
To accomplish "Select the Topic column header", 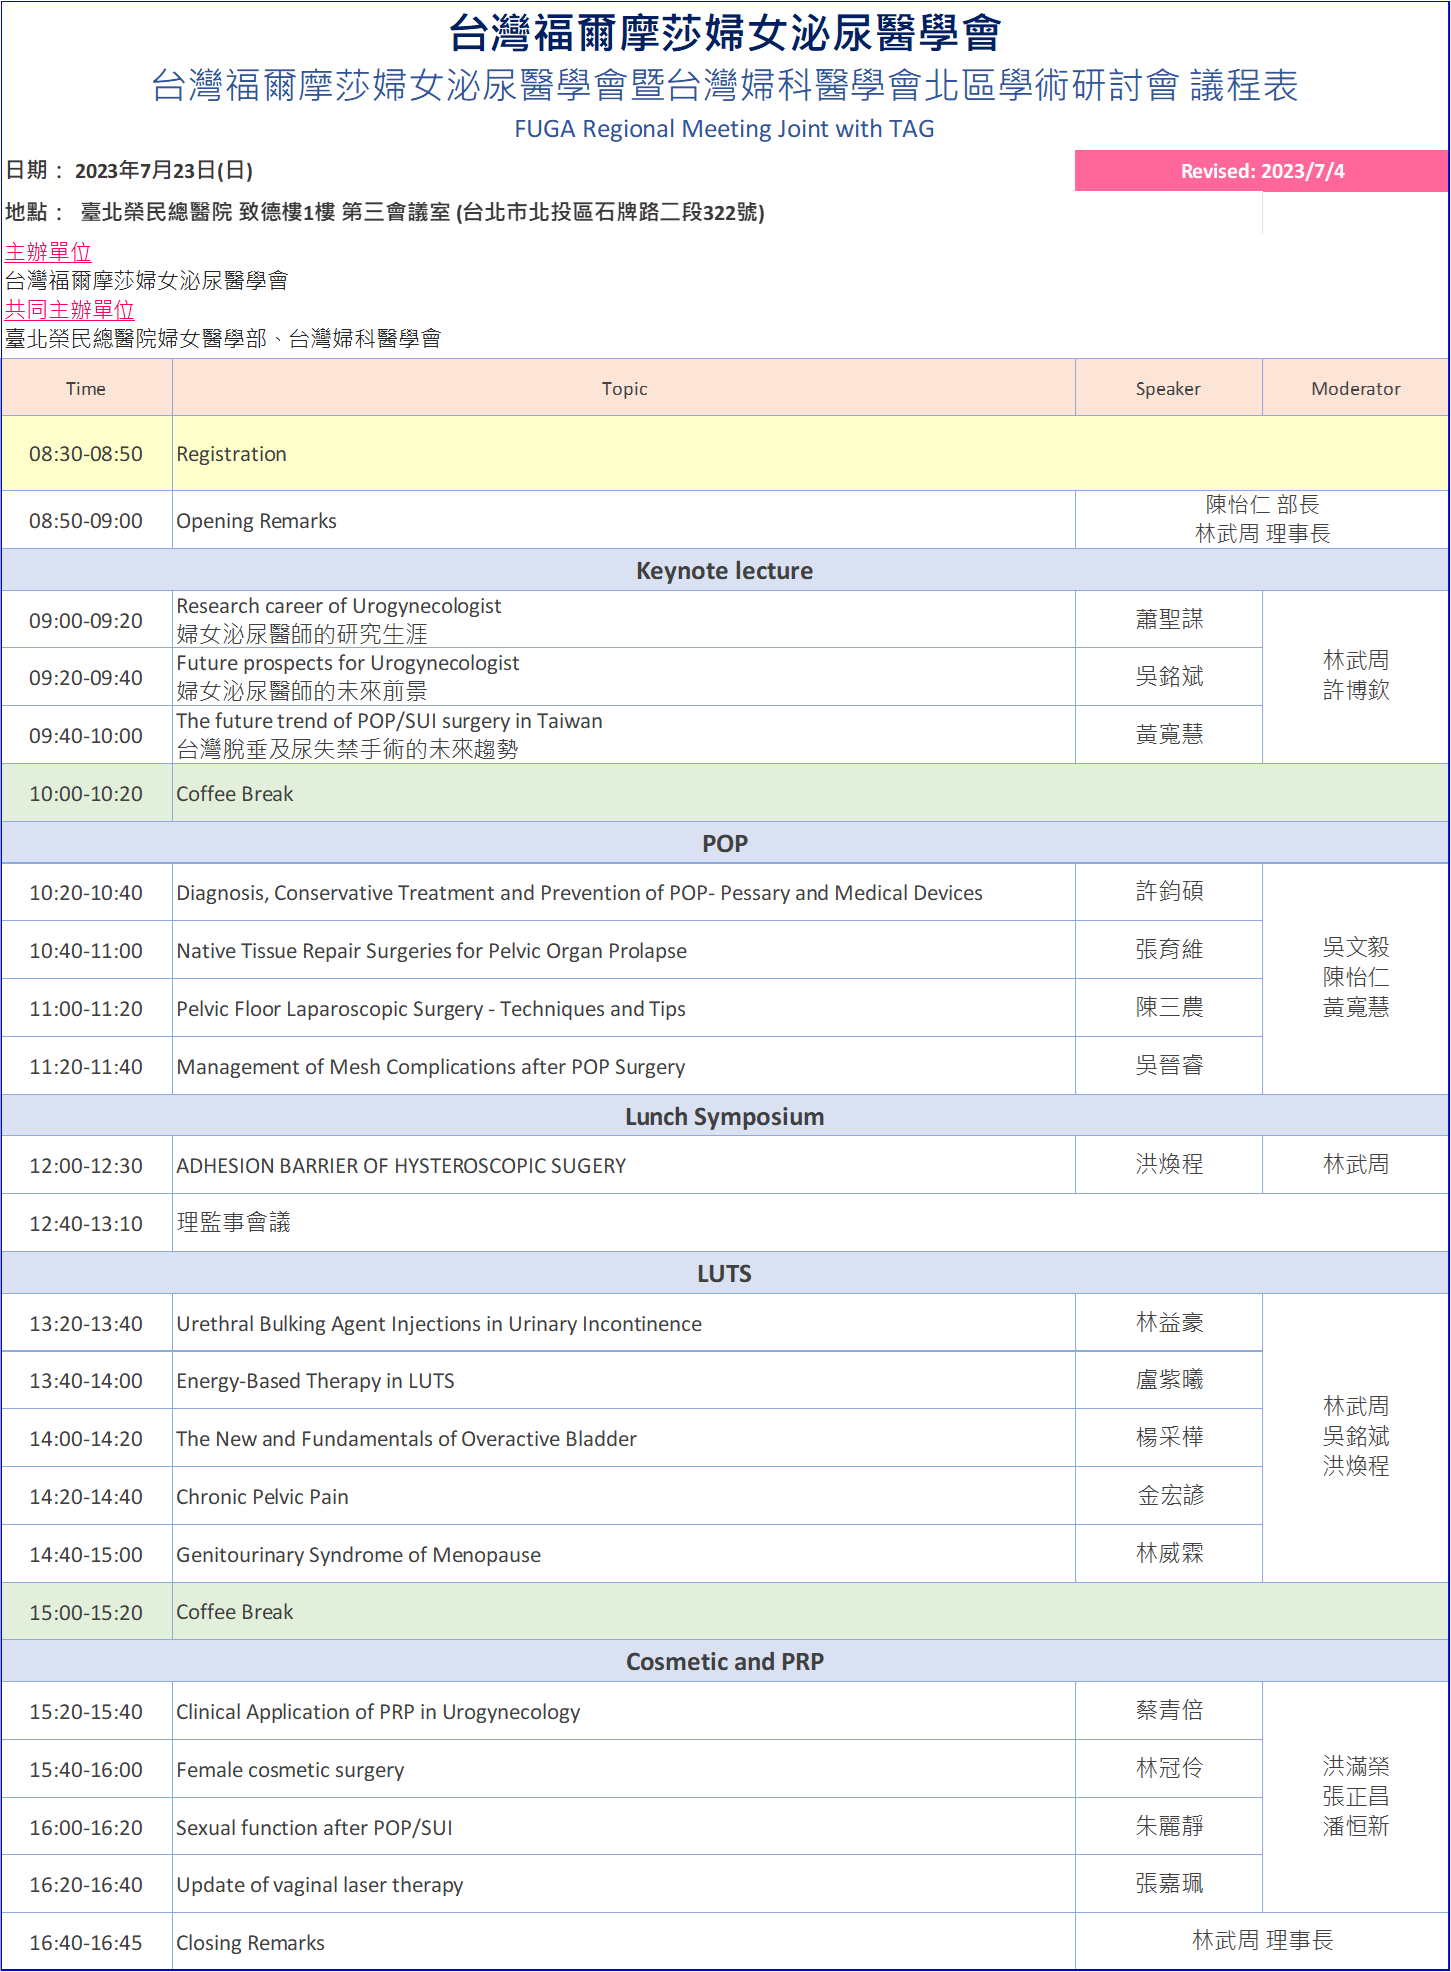I will pyautogui.click(x=624, y=389).
